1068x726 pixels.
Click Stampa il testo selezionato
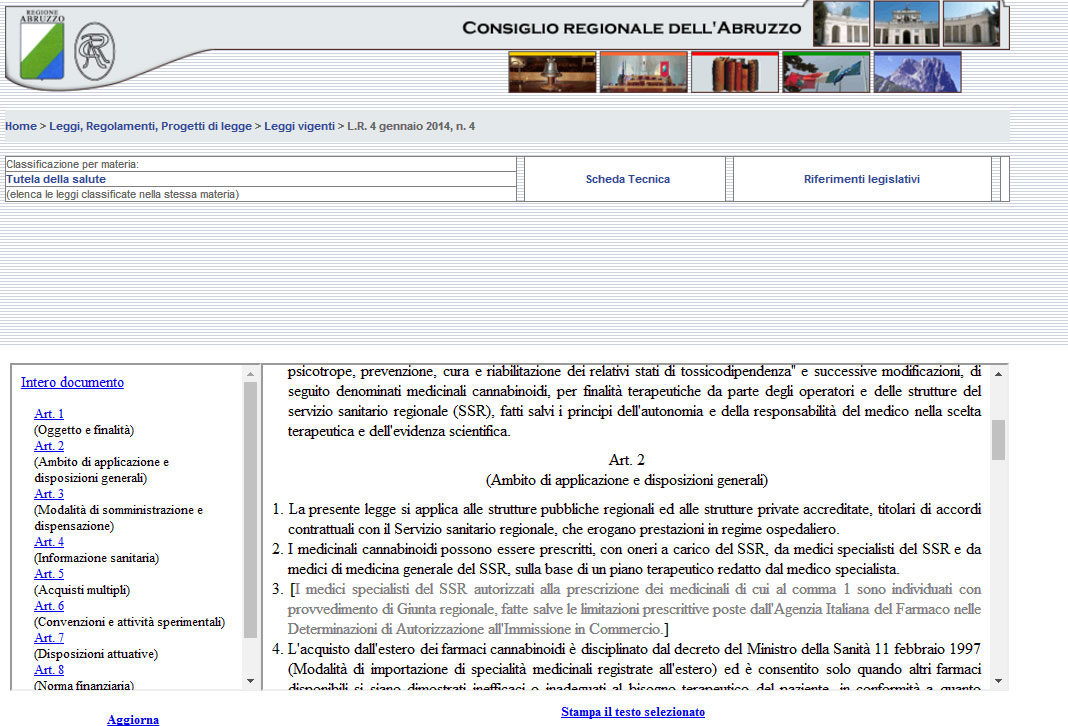[x=632, y=712]
